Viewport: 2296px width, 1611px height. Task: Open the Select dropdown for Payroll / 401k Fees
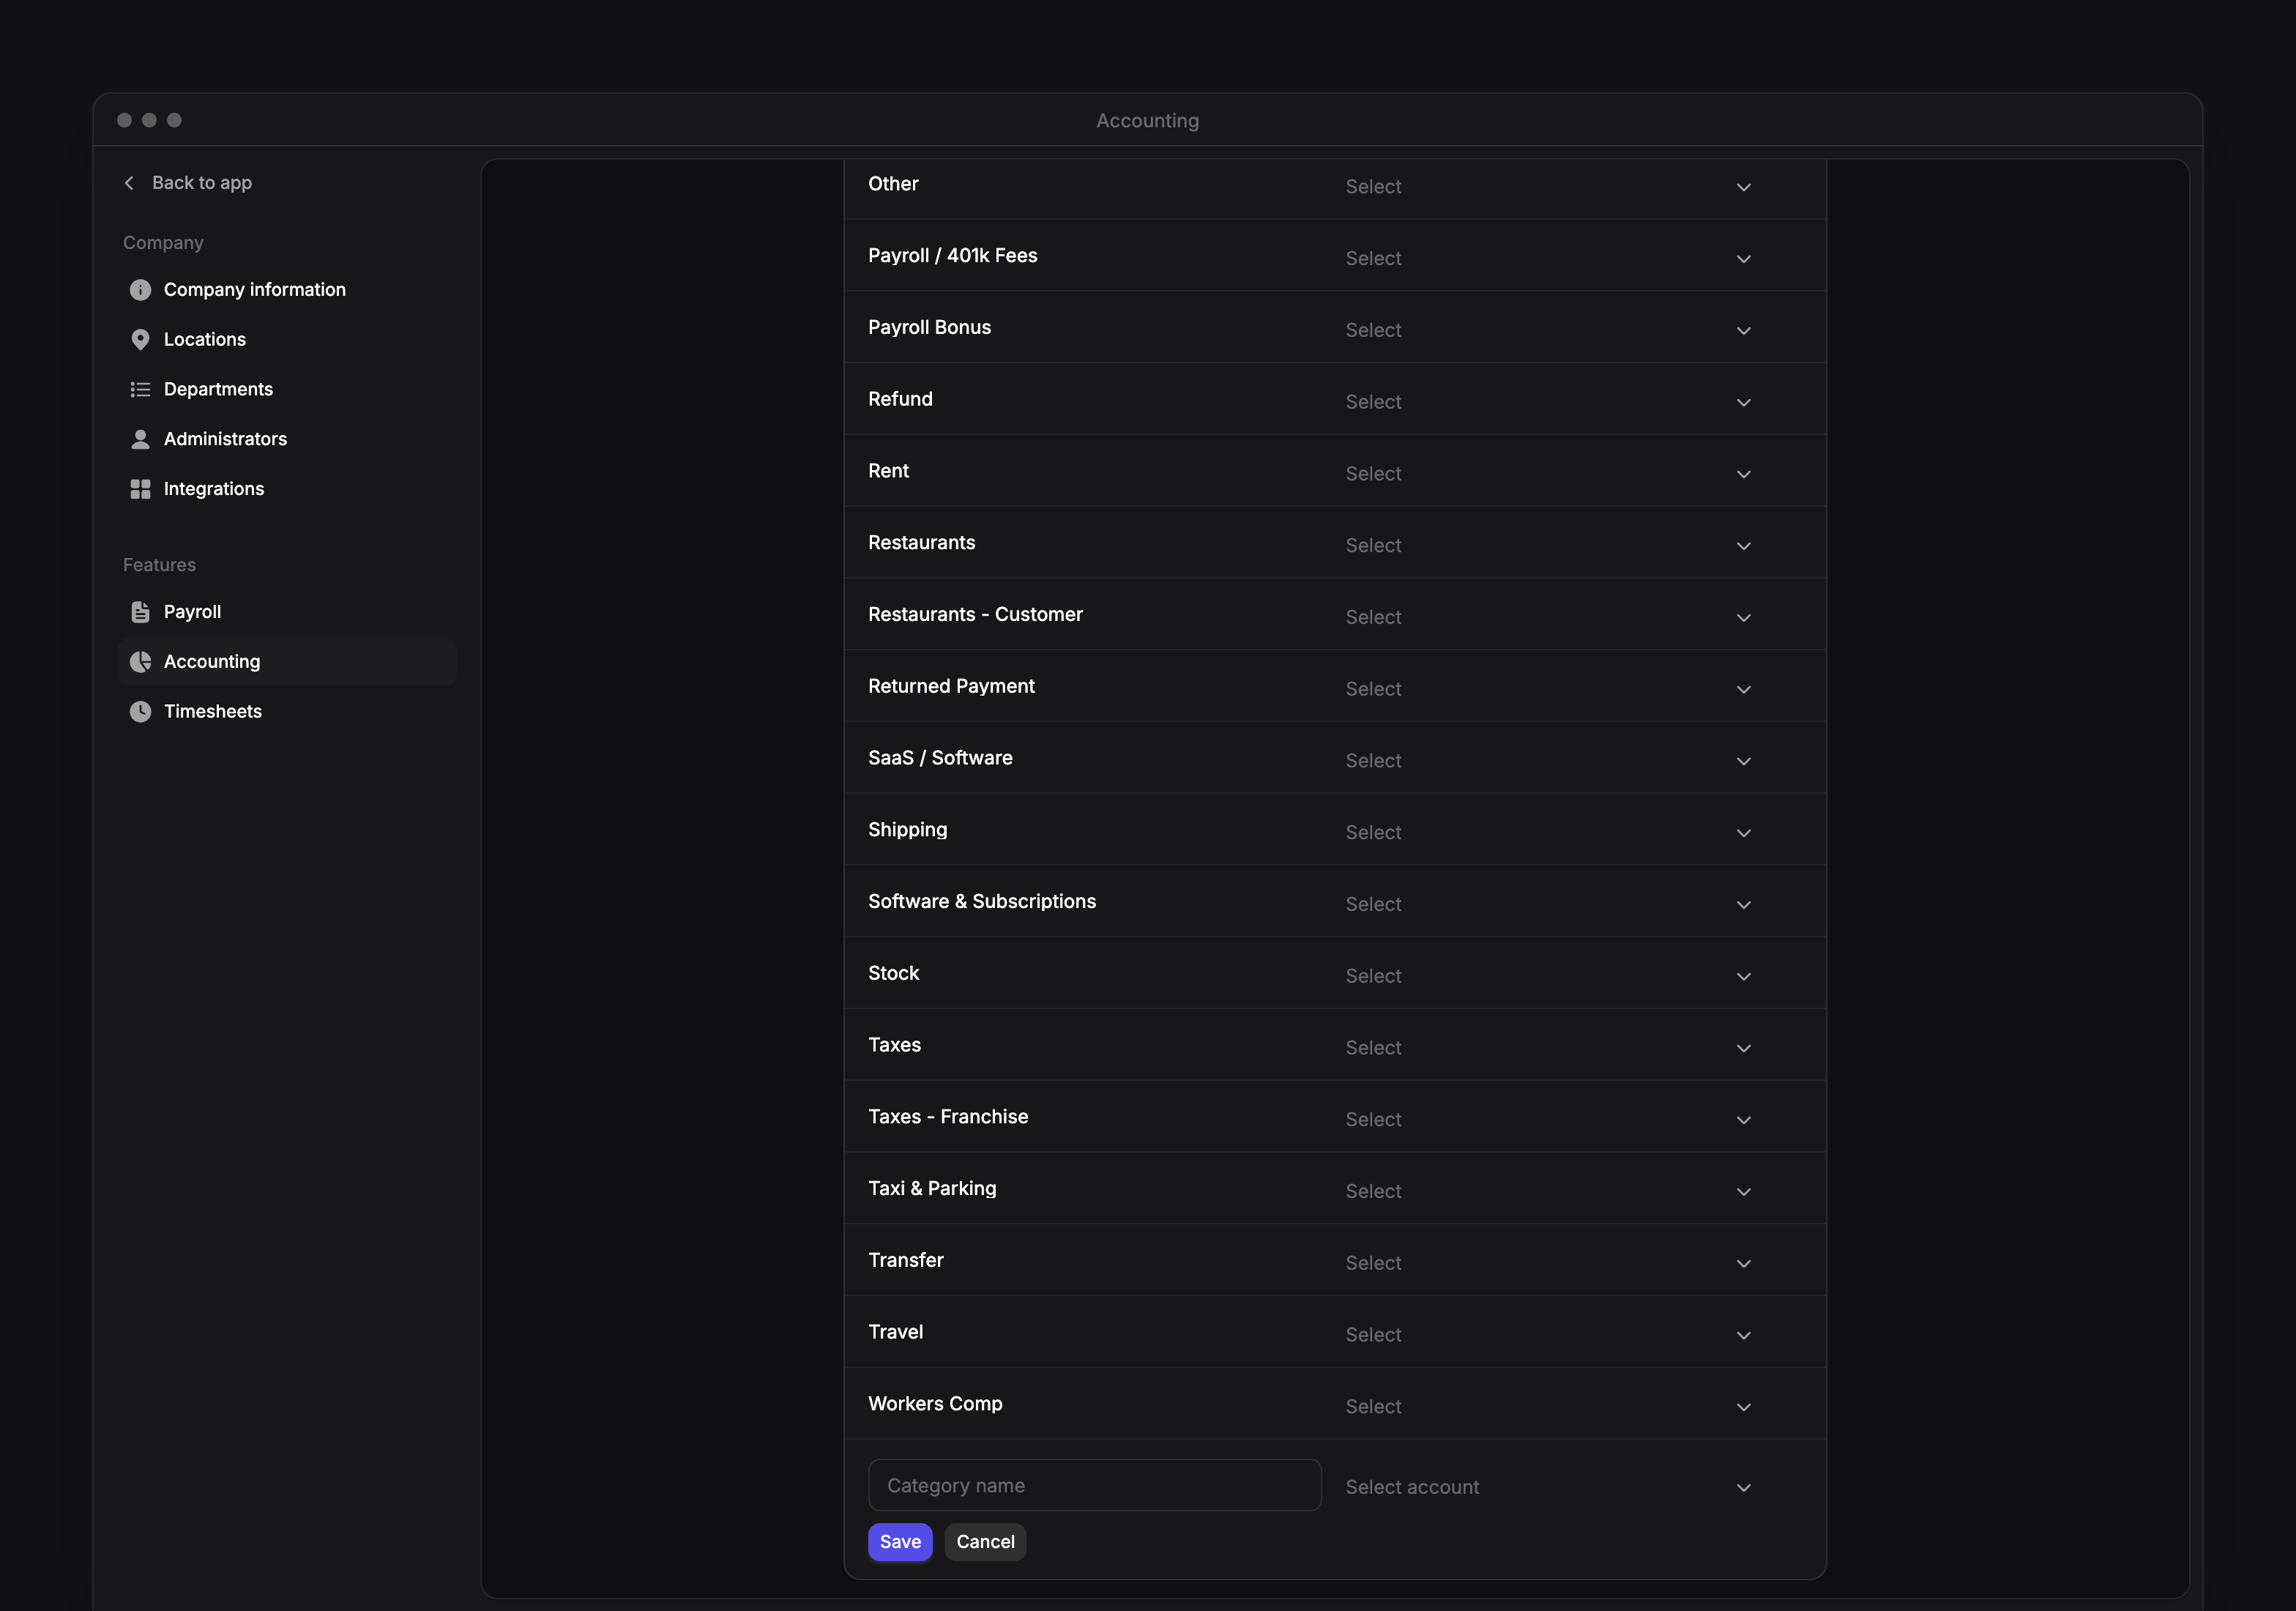1548,259
